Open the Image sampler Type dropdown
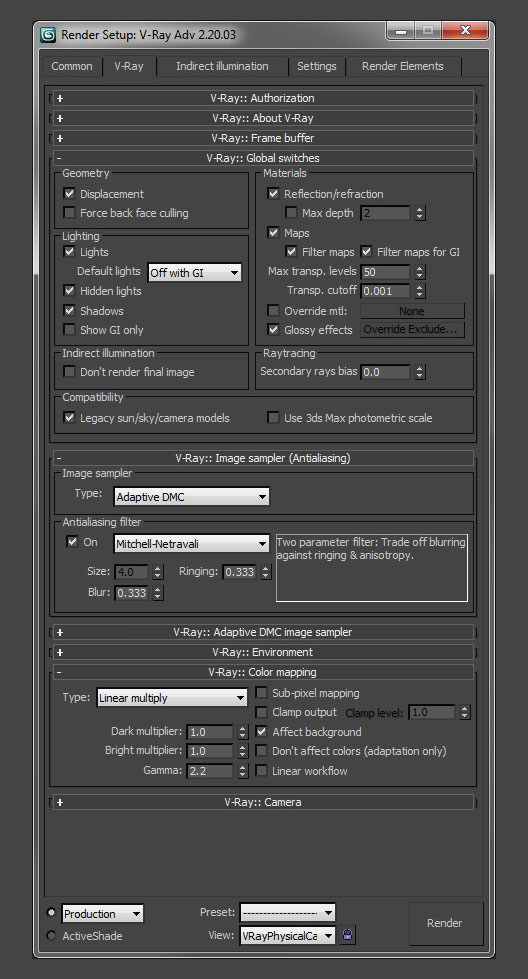Viewport: 528px width, 979px height. tap(192, 497)
